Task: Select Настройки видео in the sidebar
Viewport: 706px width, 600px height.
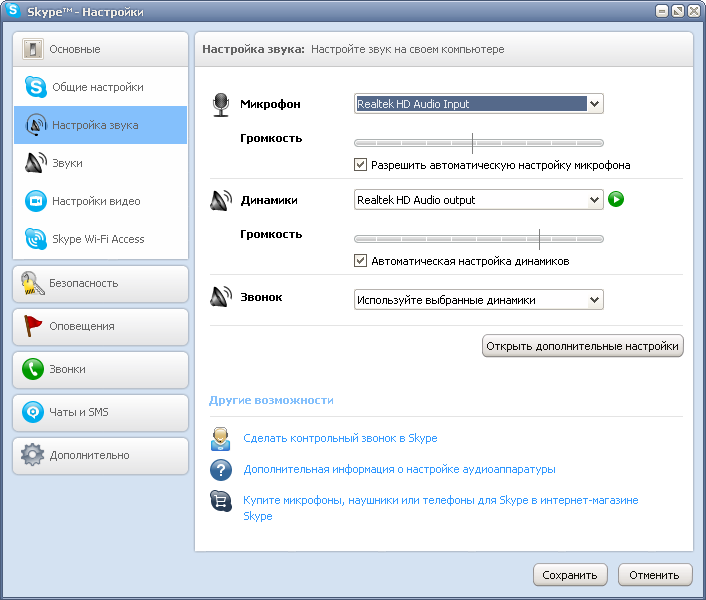Action: (x=100, y=201)
